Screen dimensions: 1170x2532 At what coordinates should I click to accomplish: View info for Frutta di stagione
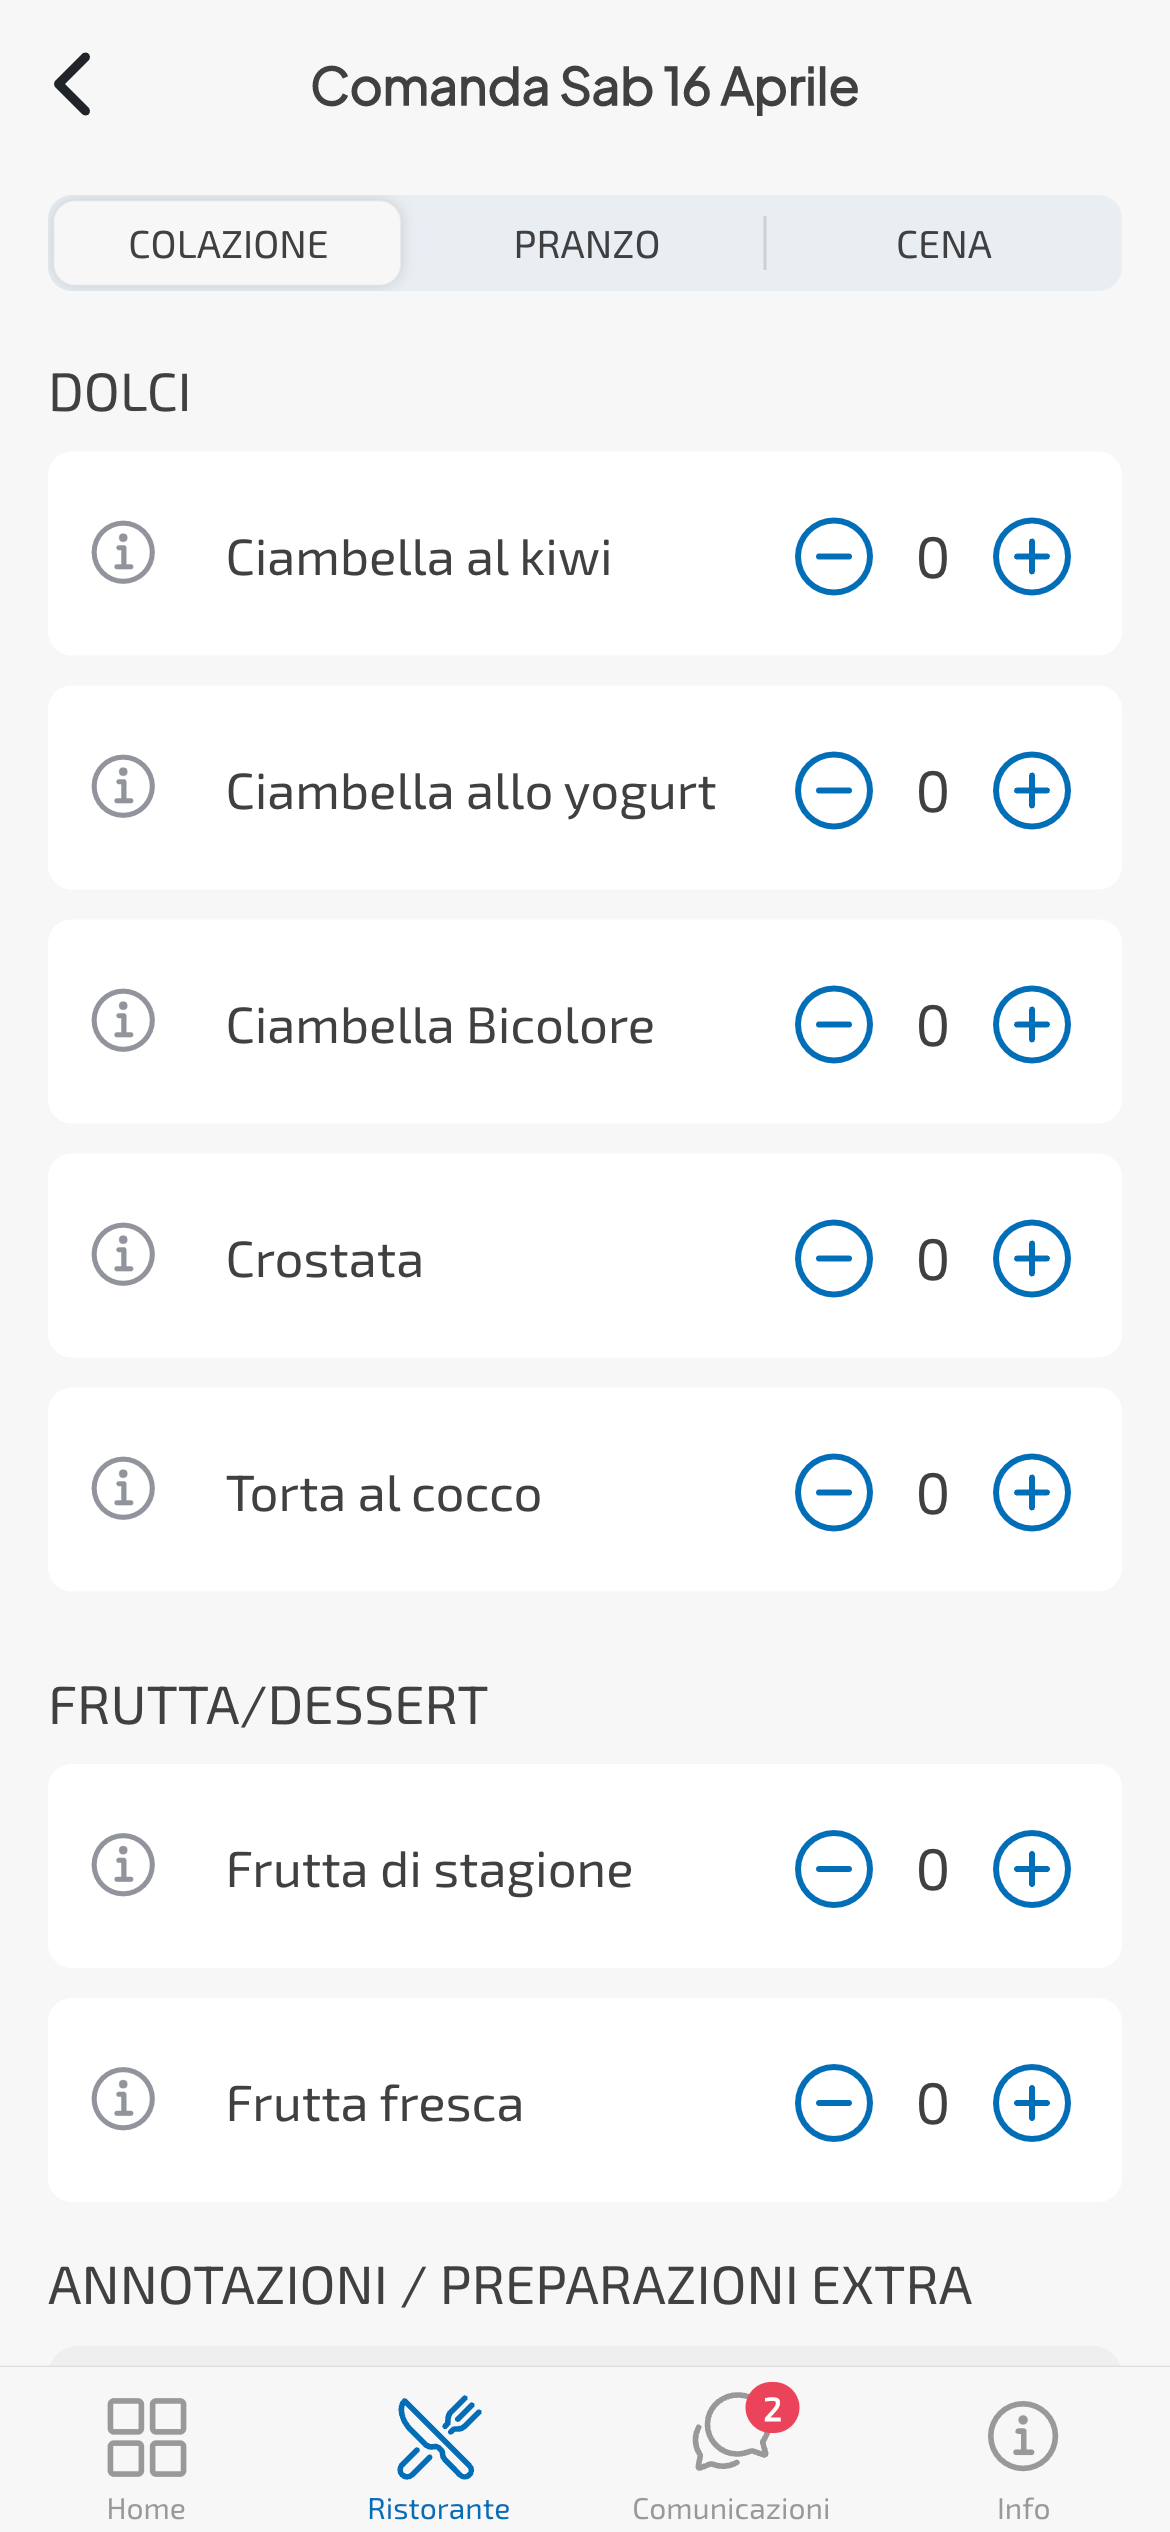coord(123,1865)
